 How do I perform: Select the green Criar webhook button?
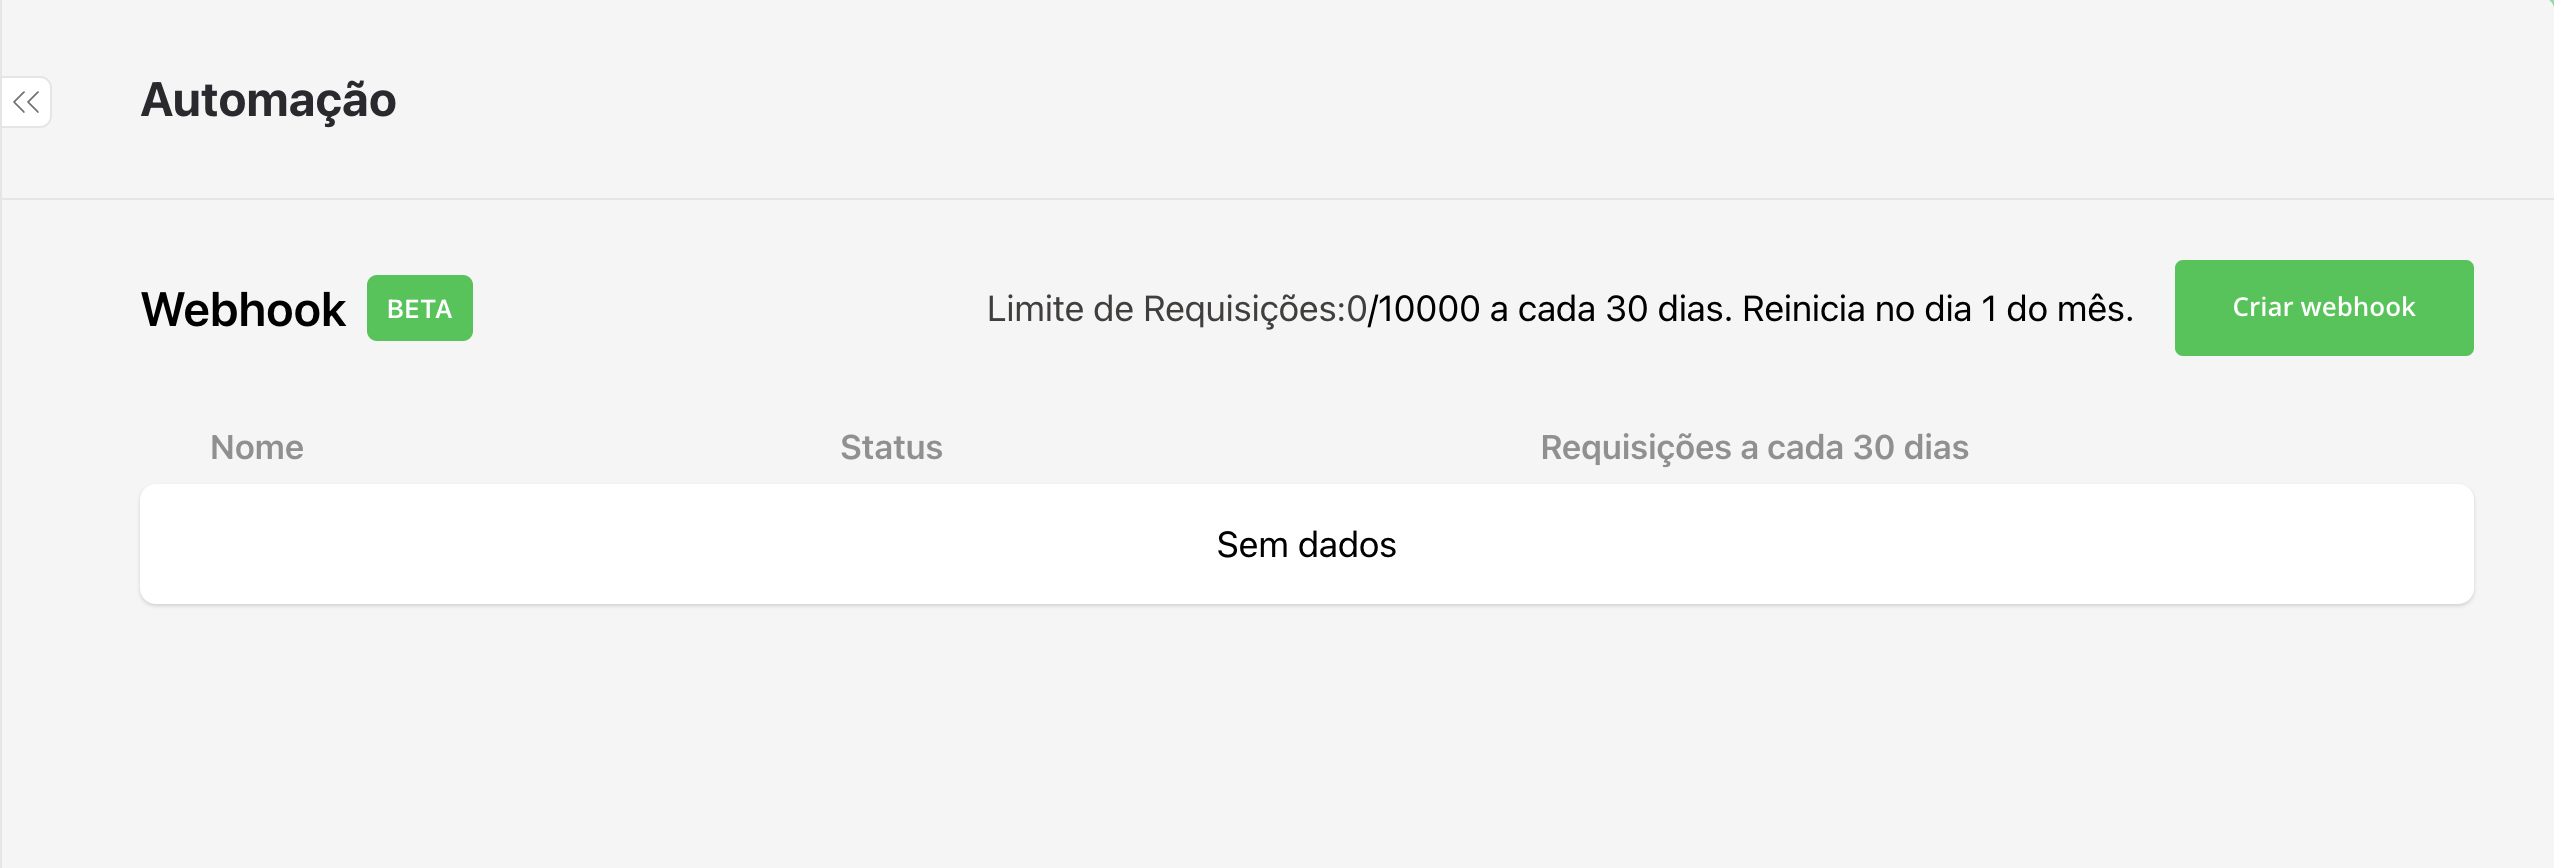2322,307
